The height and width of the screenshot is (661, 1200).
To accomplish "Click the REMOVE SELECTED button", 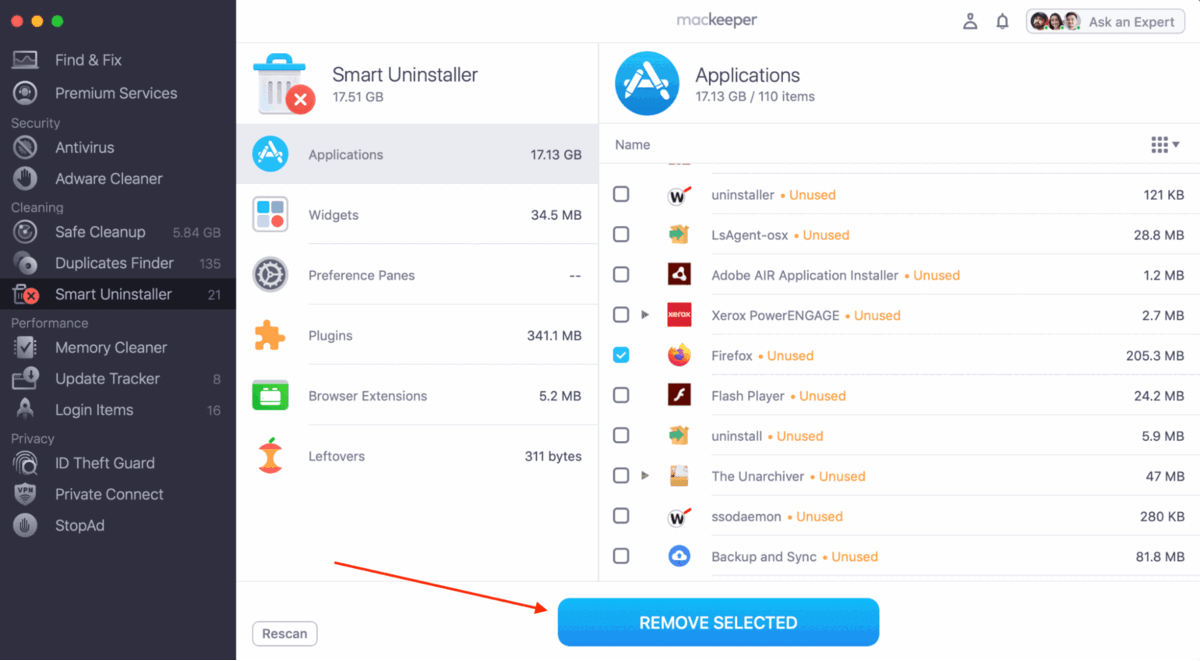I will (x=718, y=622).
